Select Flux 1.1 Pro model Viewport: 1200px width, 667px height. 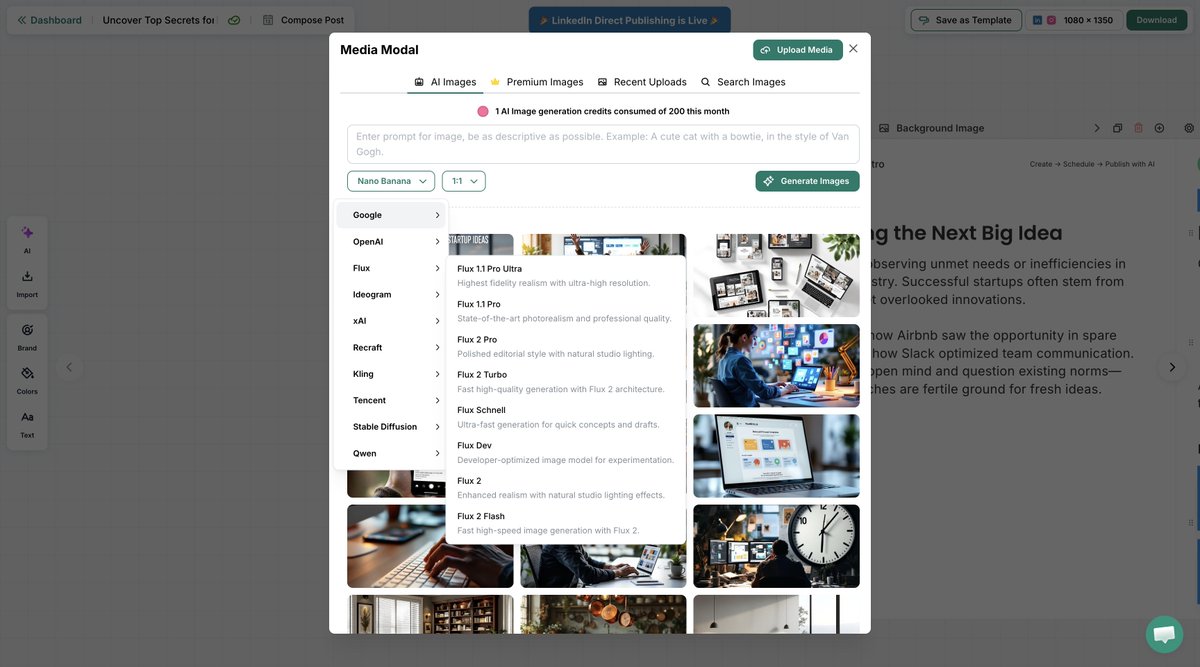(x=566, y=311)
